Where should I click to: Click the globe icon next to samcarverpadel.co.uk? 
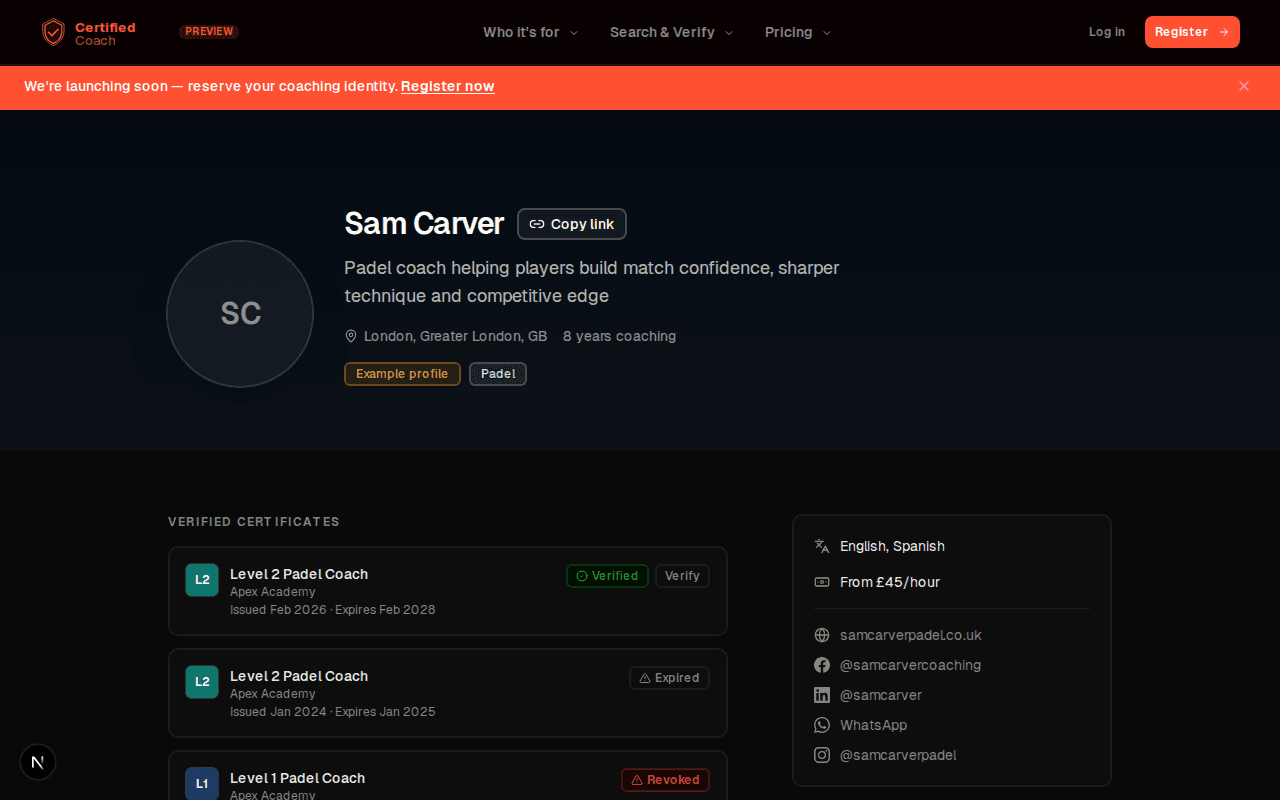click(821, 635)
